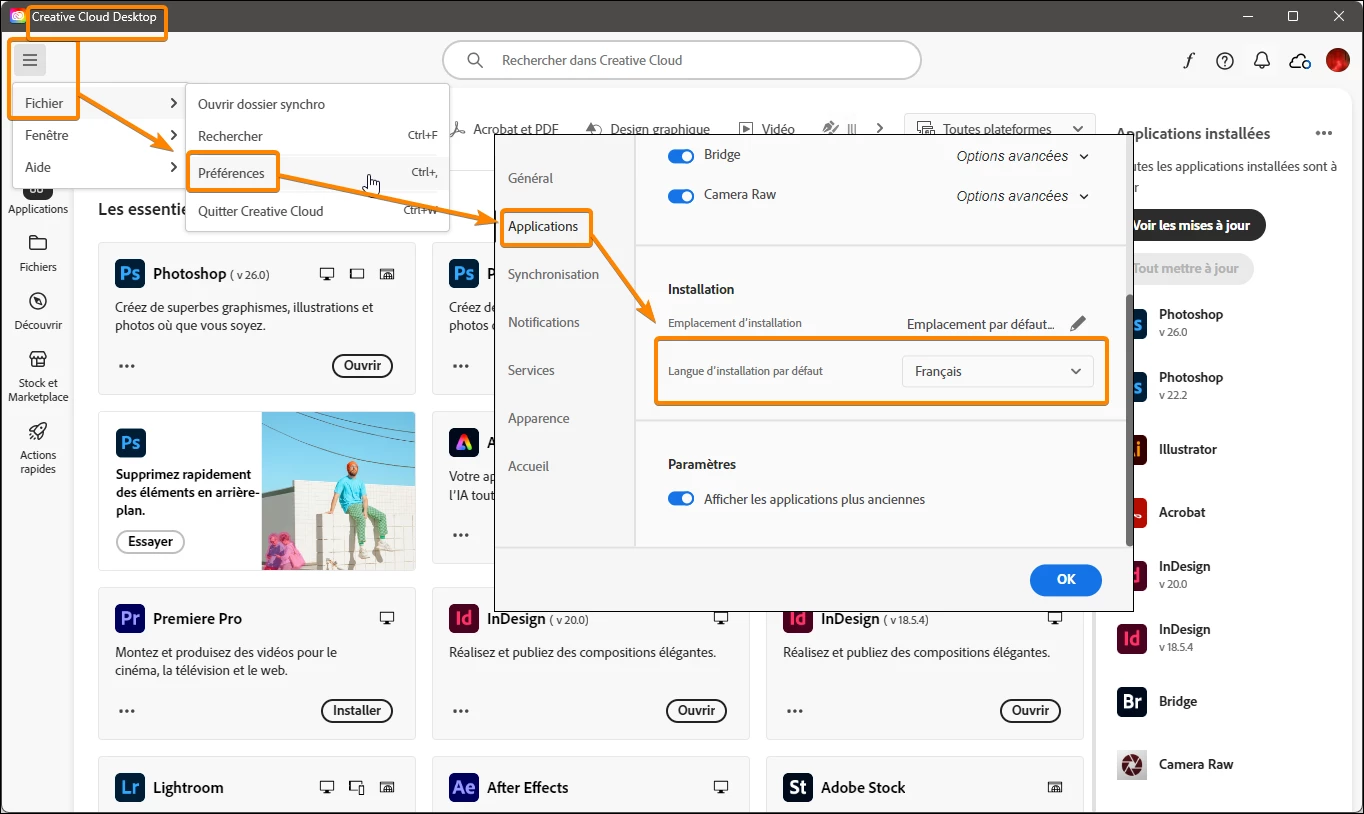Click the After Effects app icon

(x=464, y=788)
